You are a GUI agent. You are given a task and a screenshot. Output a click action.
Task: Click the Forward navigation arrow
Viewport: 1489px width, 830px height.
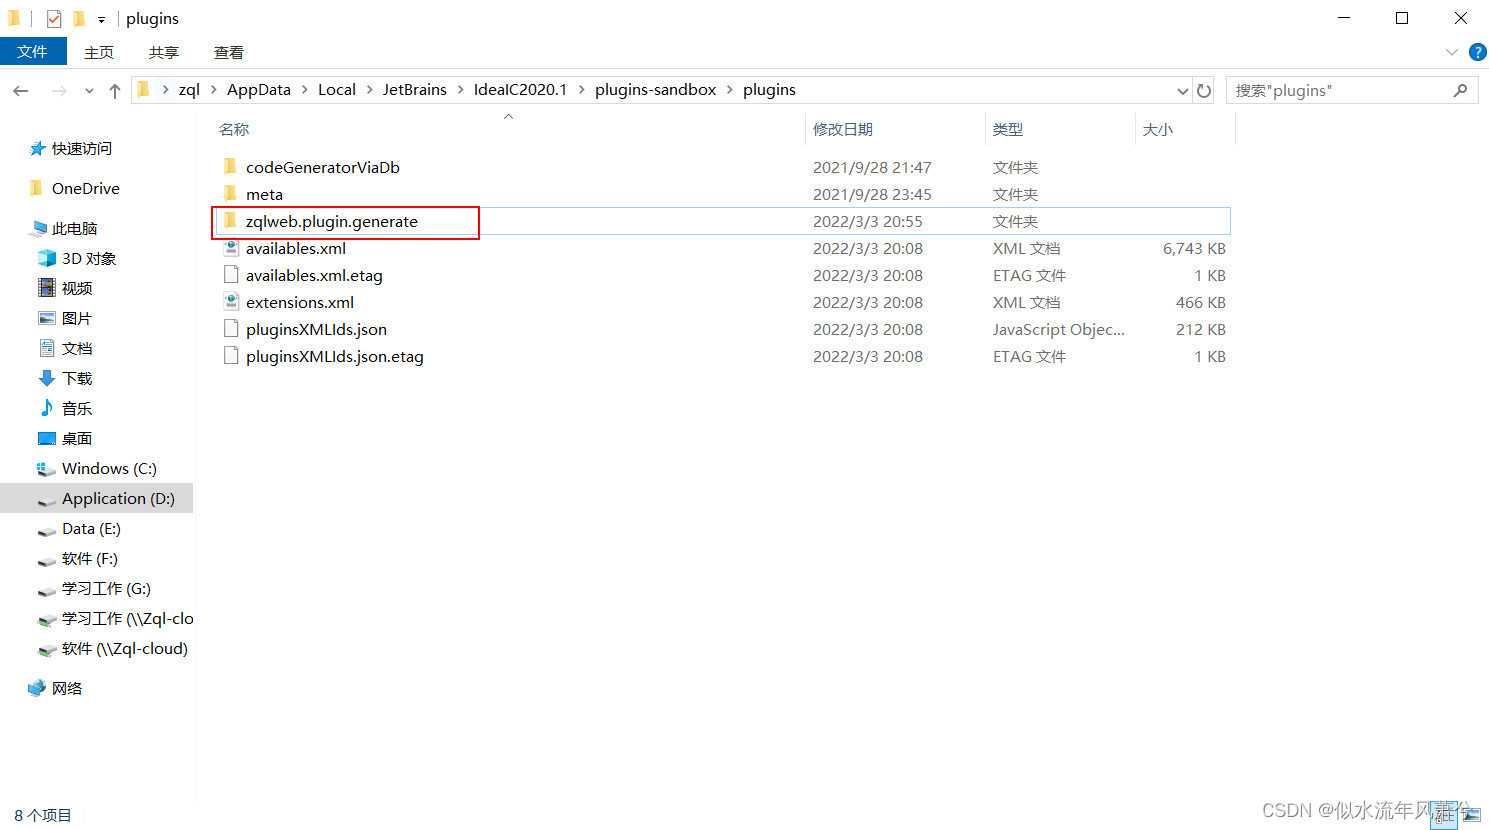click(x=59, y=90)
